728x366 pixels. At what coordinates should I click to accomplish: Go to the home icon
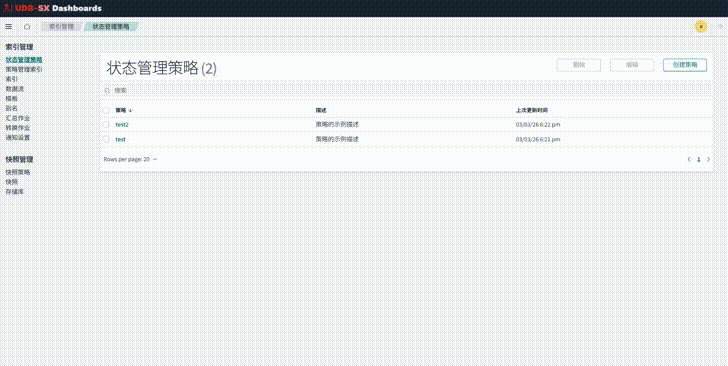tap(27, 27)
